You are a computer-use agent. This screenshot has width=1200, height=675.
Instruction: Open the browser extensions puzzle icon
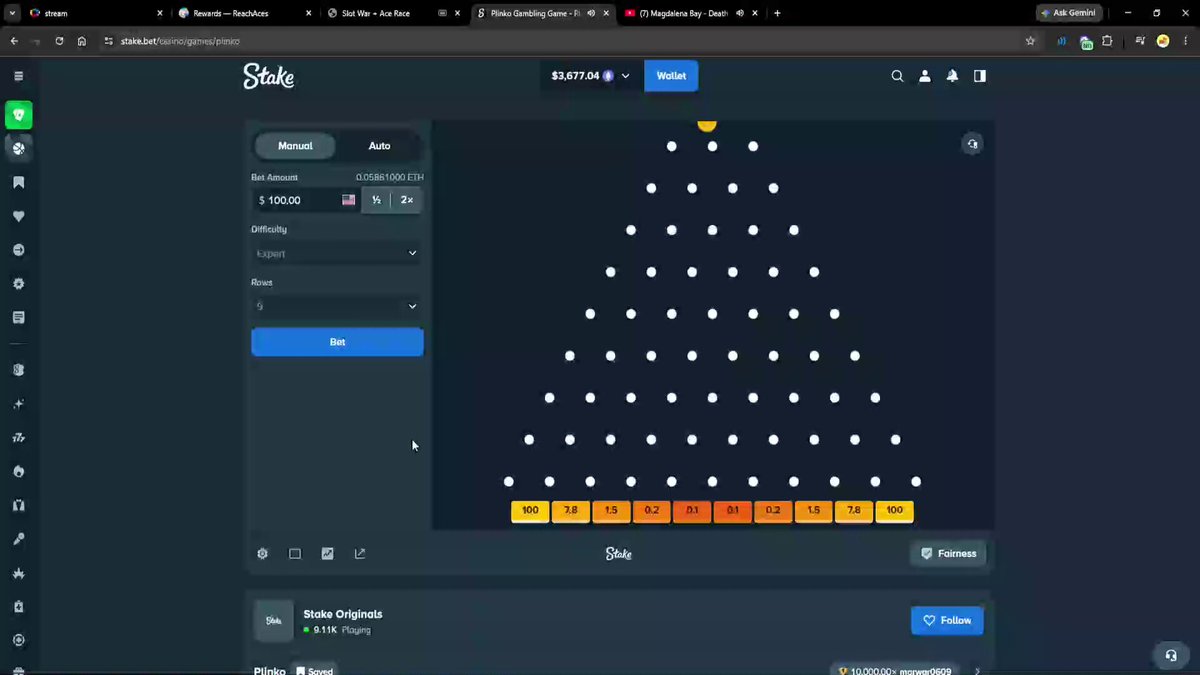(1107, 41)
